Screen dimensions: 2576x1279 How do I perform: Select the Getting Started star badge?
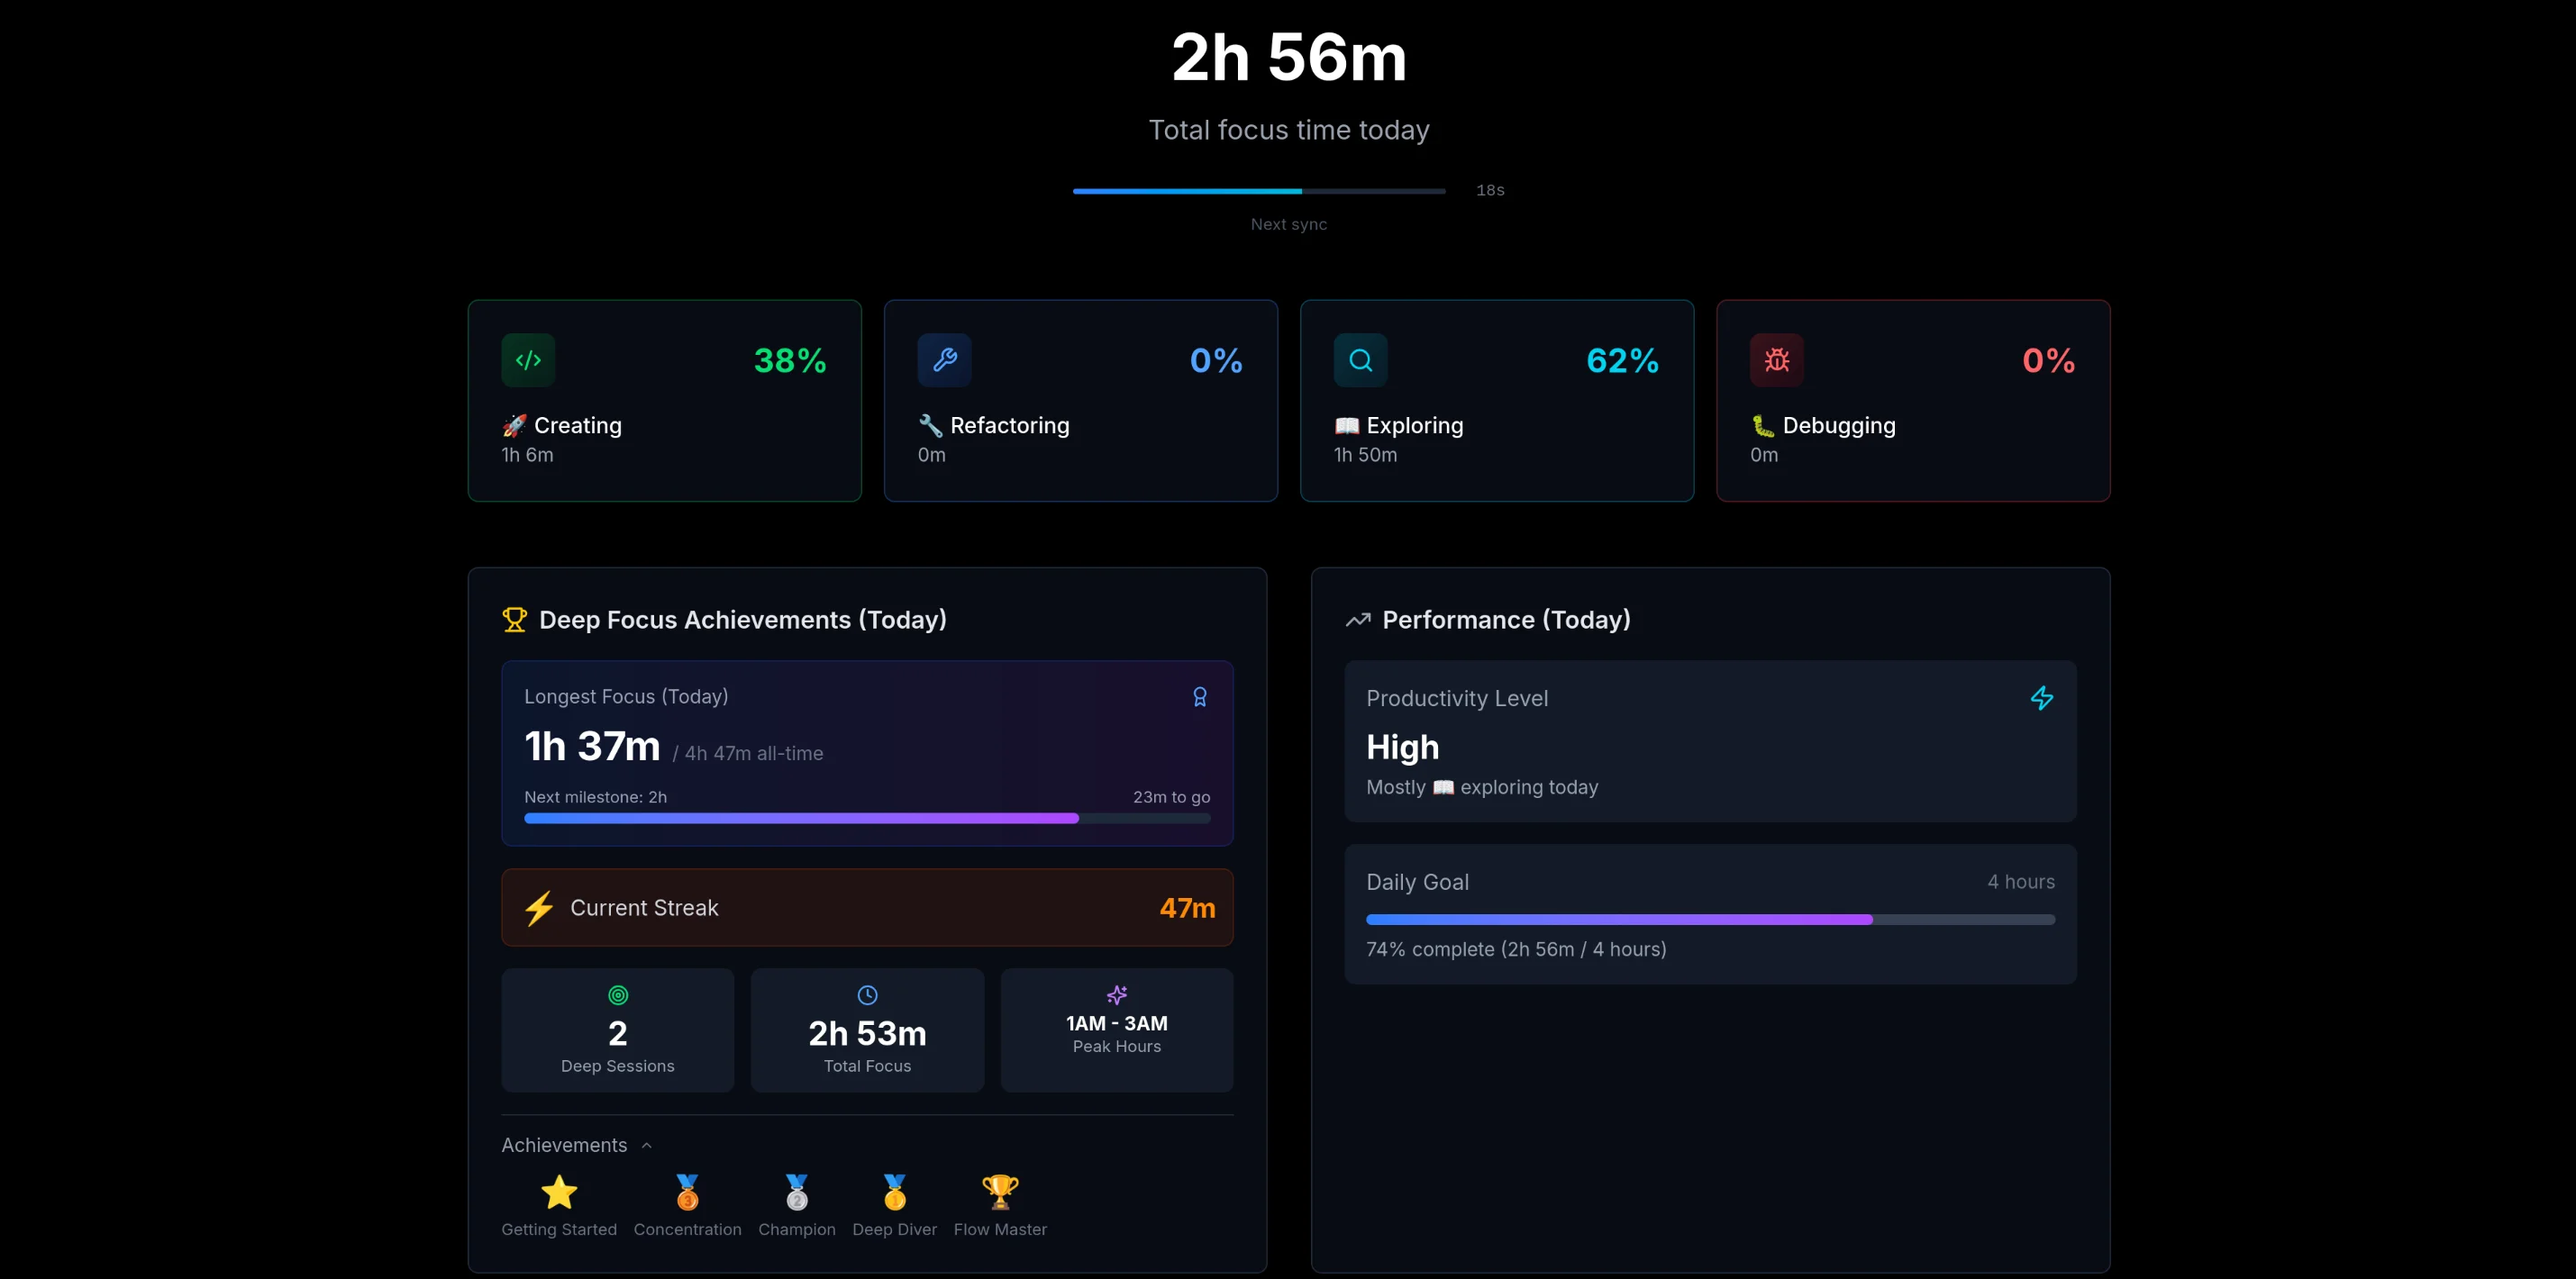[x=559, y=1192]
